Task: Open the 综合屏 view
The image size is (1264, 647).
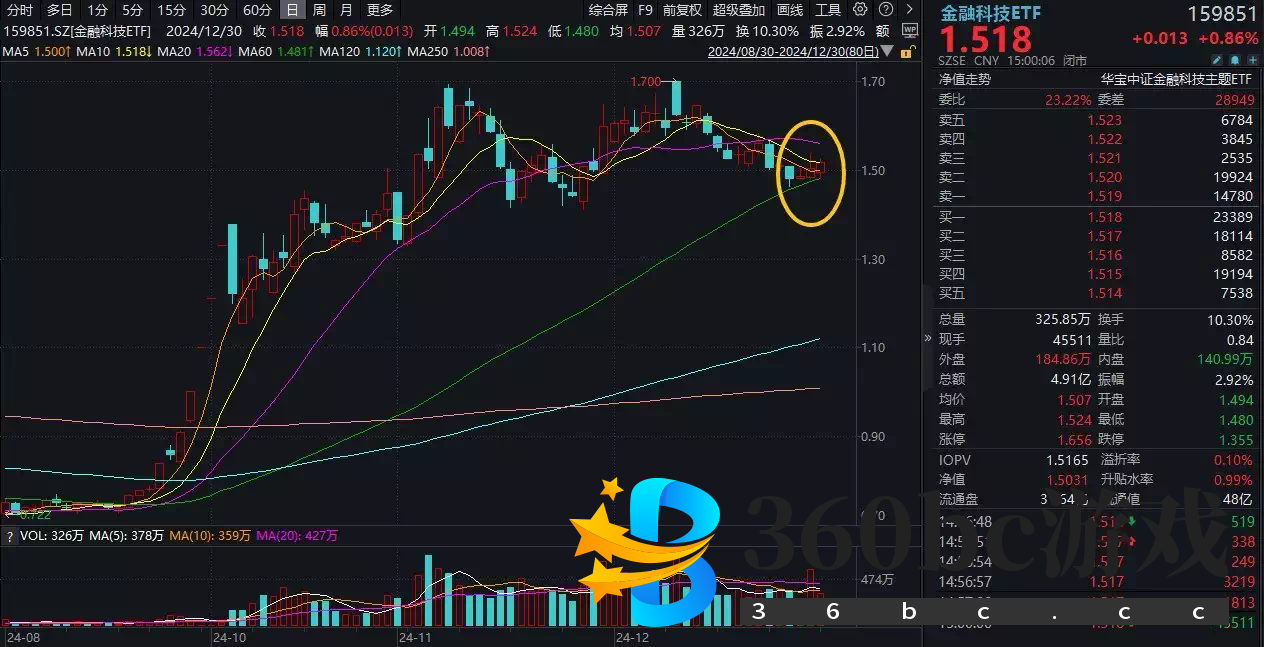Action: click(608, 10)
